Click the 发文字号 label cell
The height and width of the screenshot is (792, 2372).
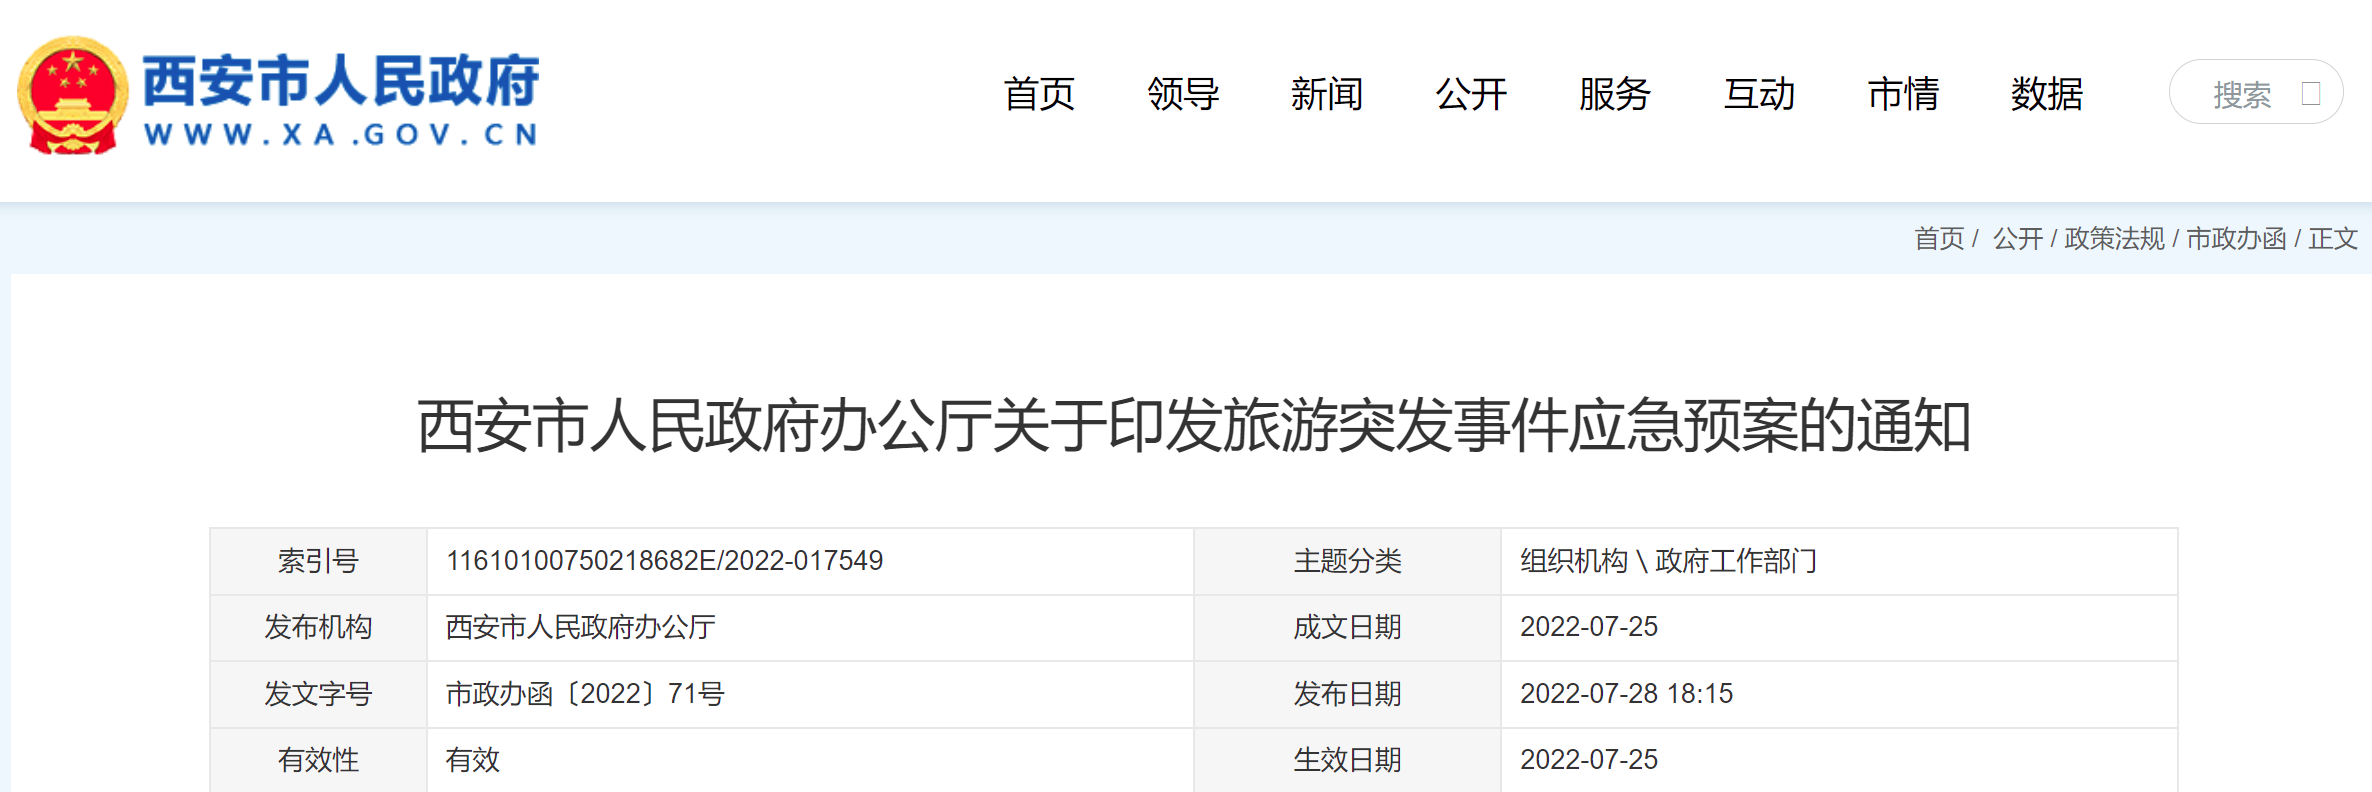click(x=318, y=693)
